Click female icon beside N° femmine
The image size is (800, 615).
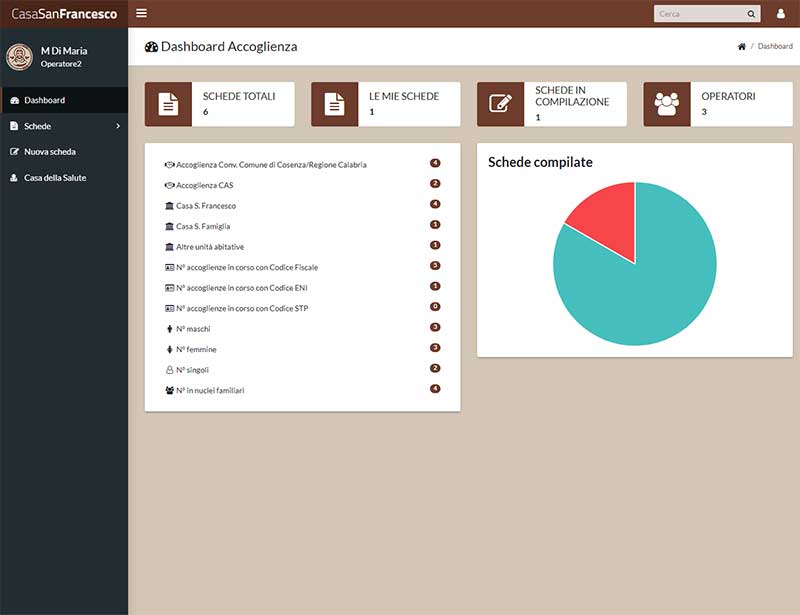pyautogui.click(x=169, y=349)
